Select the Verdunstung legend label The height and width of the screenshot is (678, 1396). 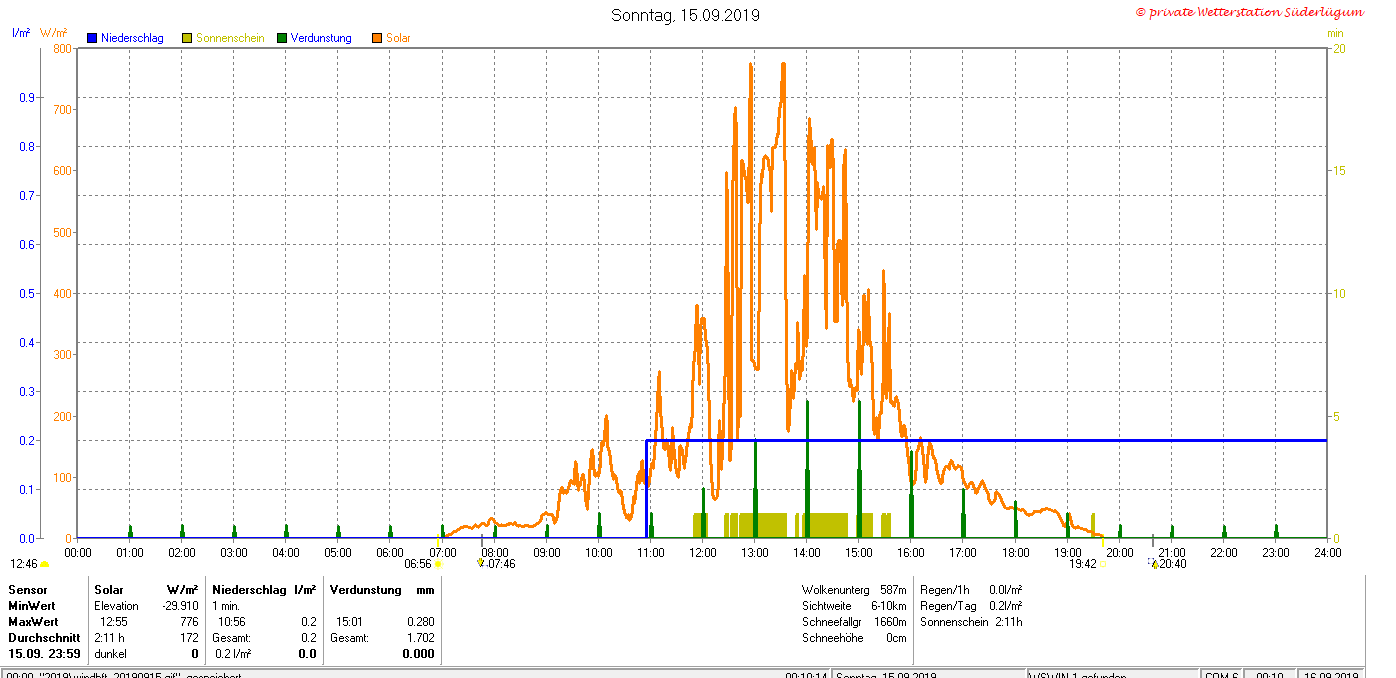point(321,38)
